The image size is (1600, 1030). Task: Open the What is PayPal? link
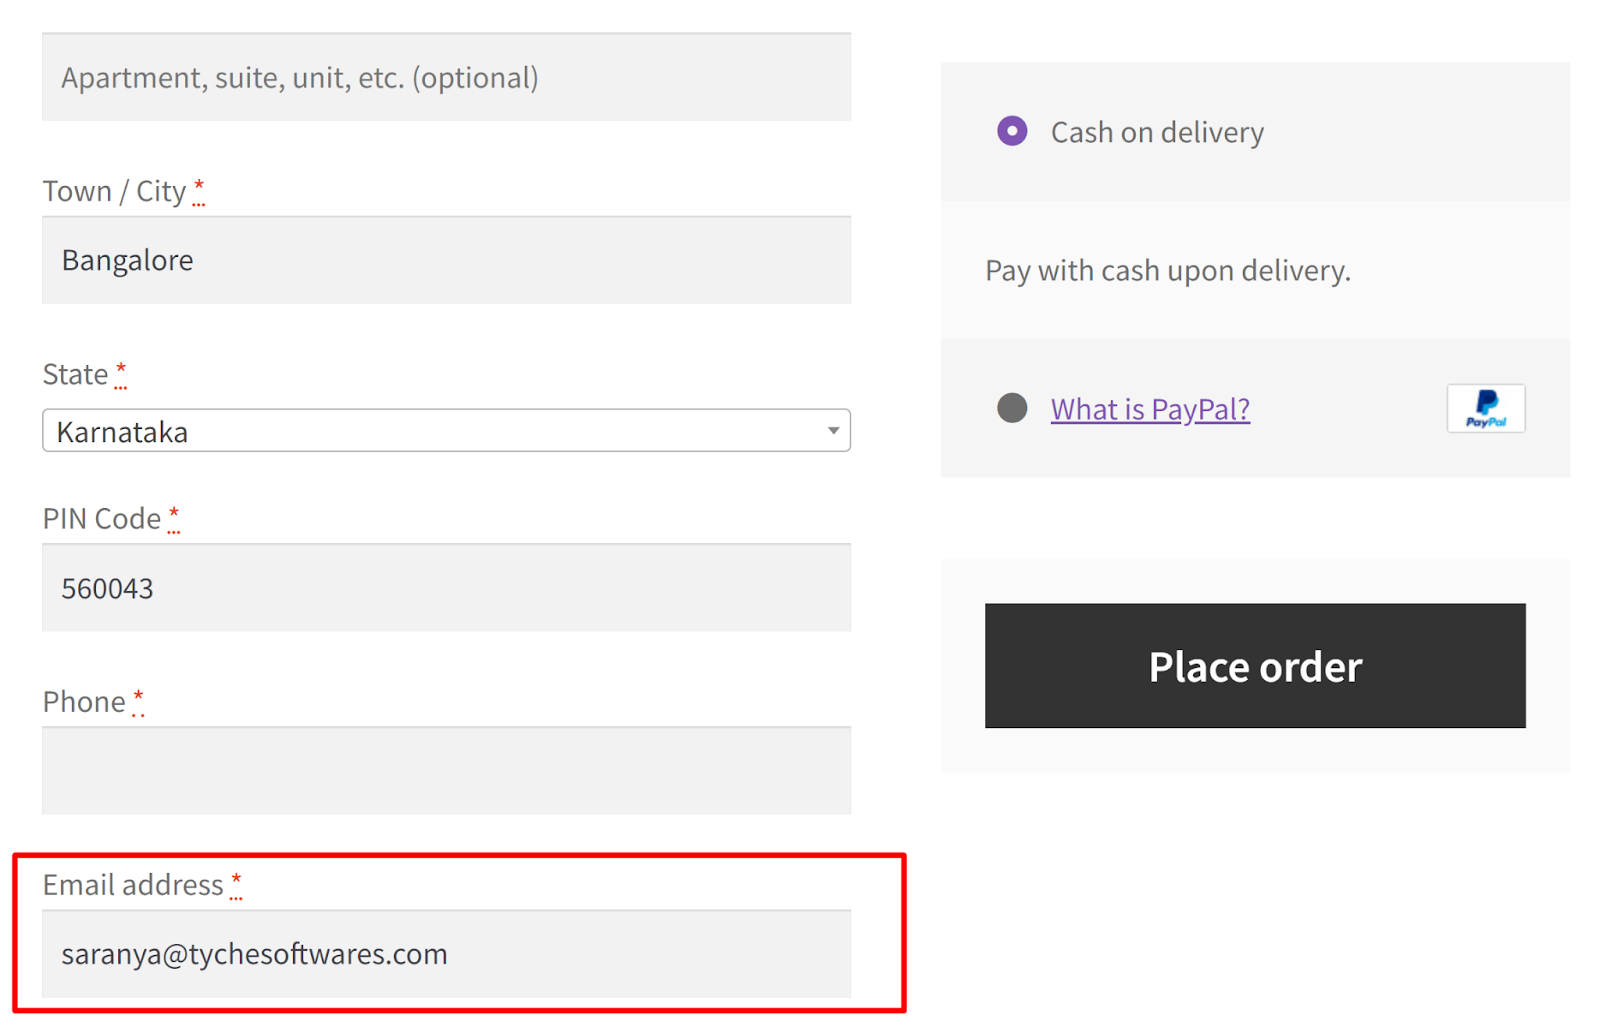point(1150,408)
